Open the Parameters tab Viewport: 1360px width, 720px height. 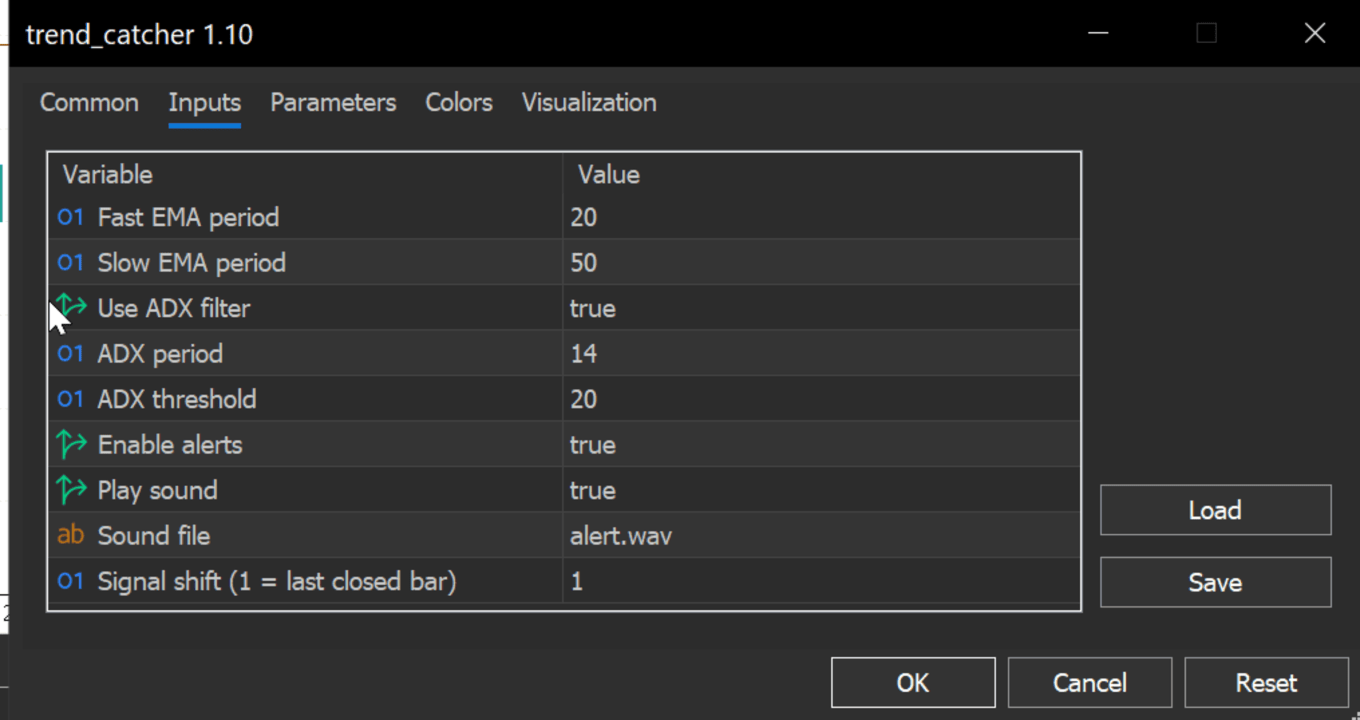click(333, 103)
